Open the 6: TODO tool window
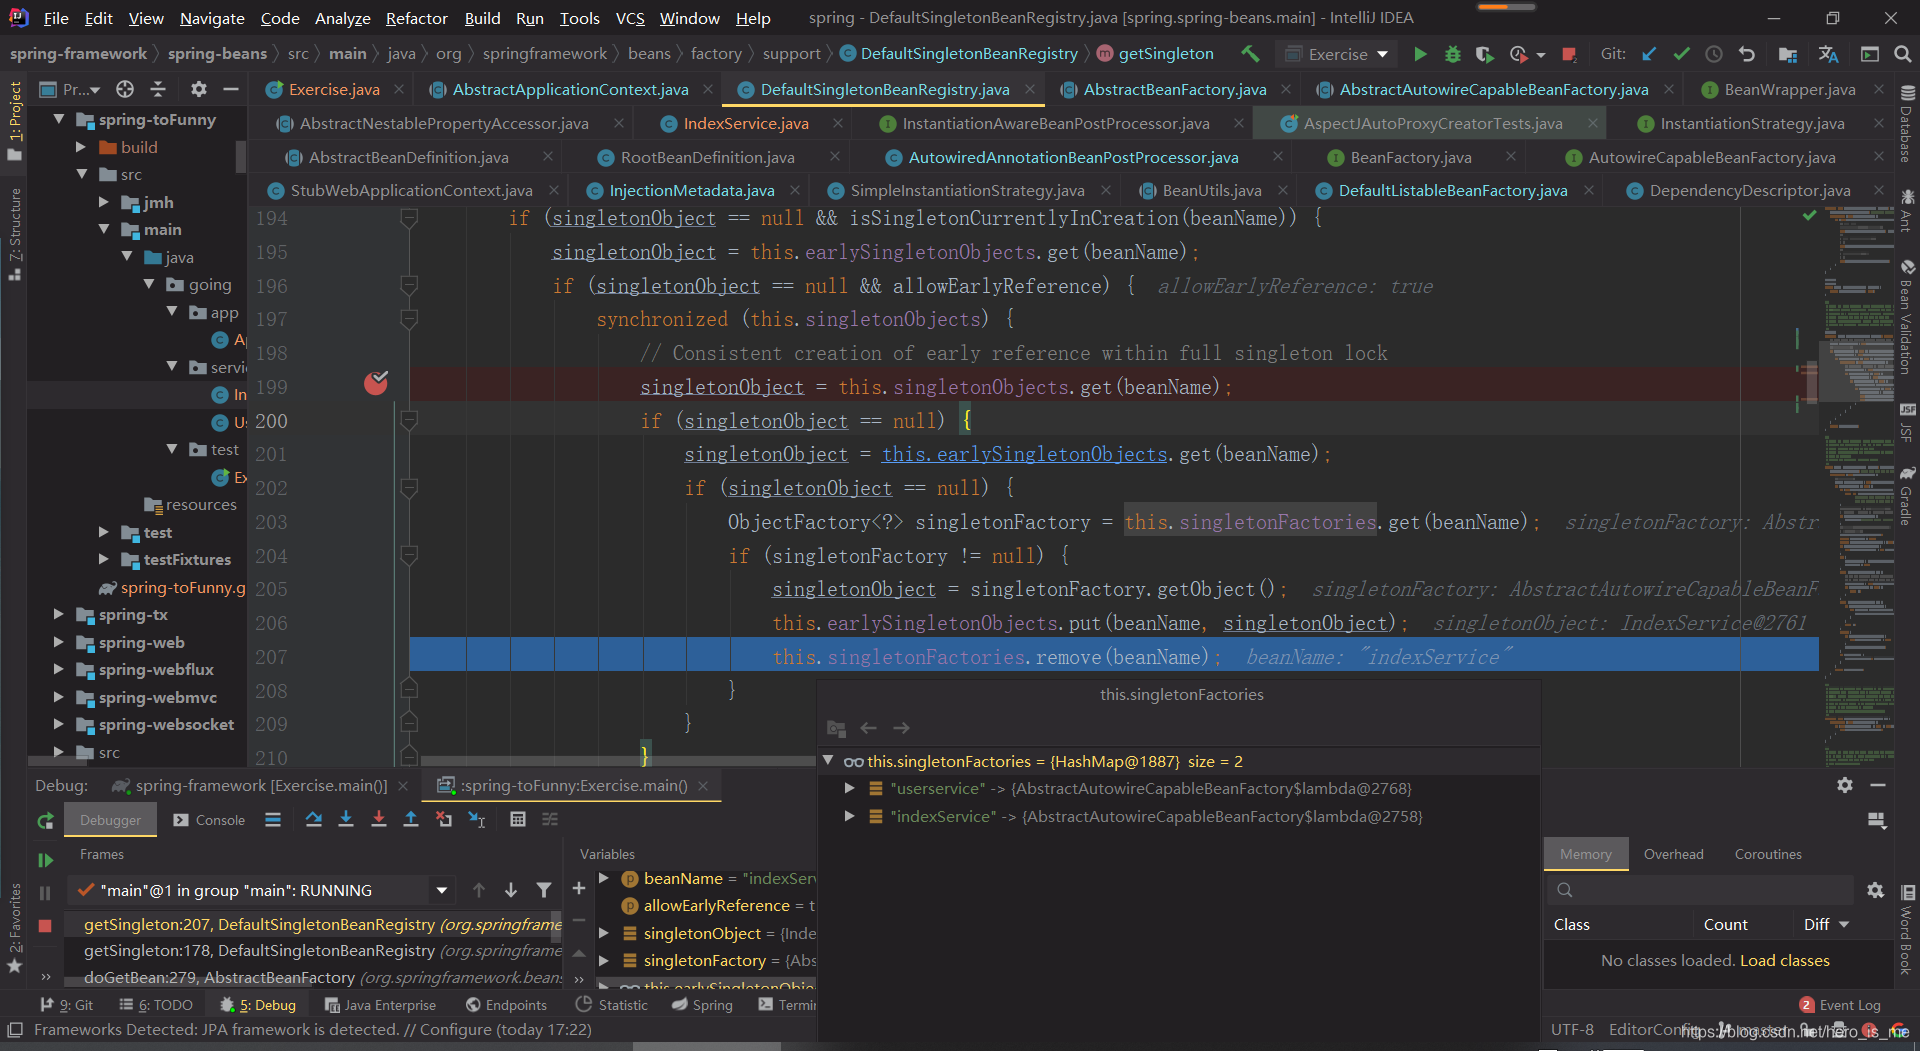1920x1051 pixels. [x=155, y=1005]
